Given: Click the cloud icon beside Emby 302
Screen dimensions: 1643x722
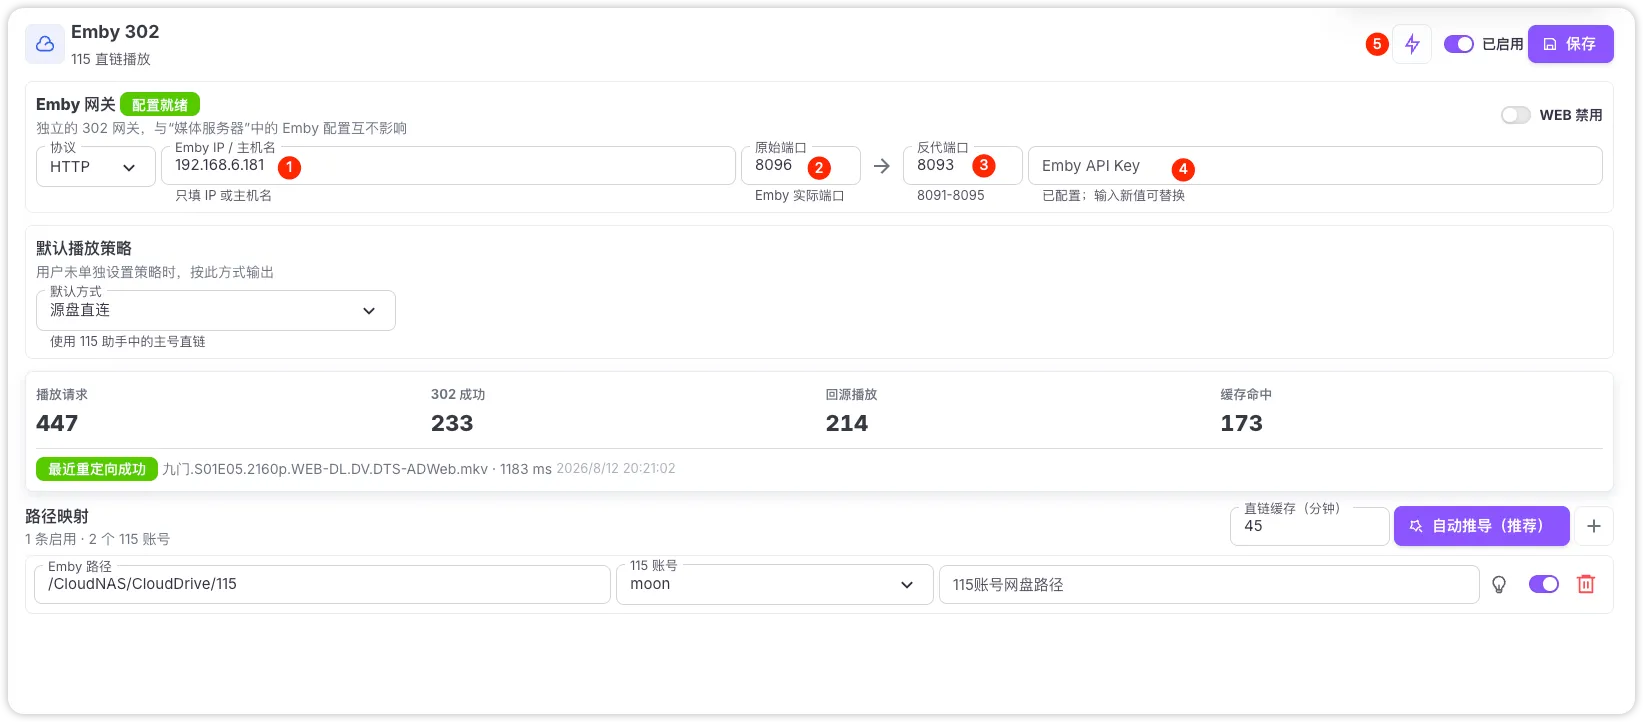Looking at the screenshot, I should point(45,44).
